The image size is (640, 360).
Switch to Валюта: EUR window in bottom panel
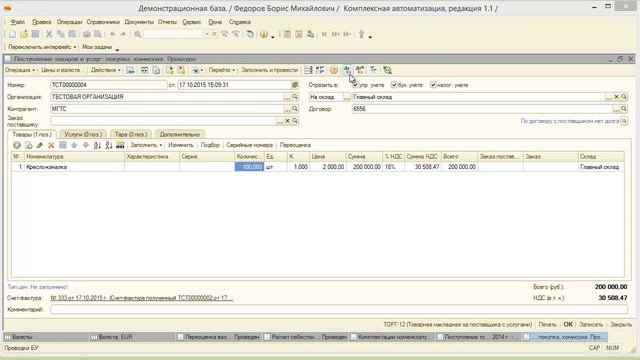tap(131, 337)
